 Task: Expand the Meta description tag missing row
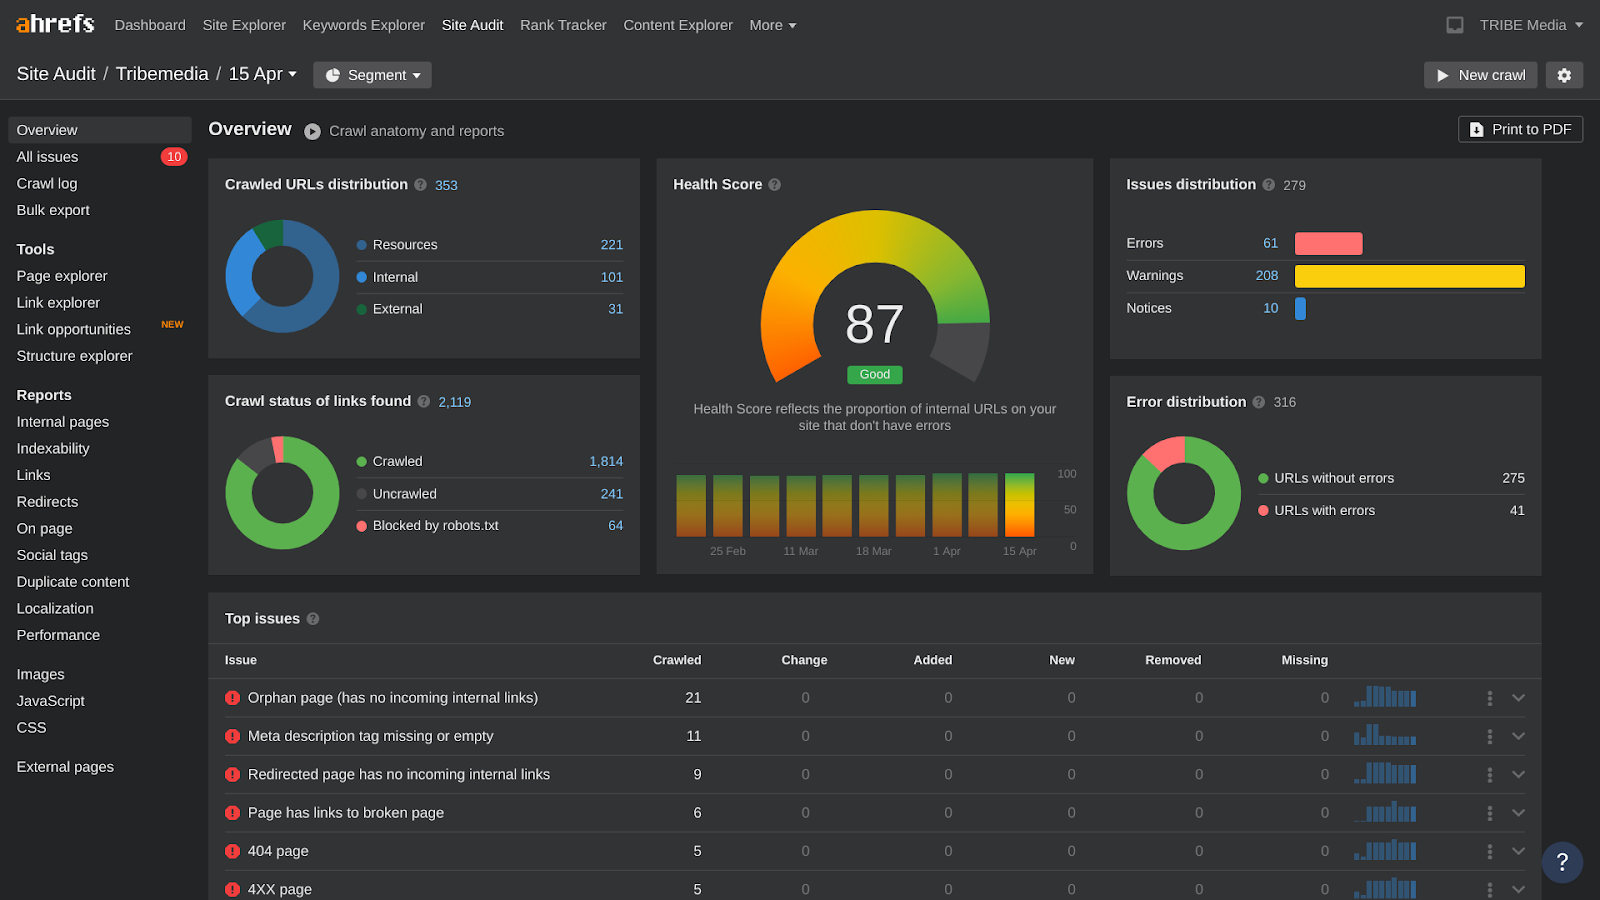pos(1518,736)
